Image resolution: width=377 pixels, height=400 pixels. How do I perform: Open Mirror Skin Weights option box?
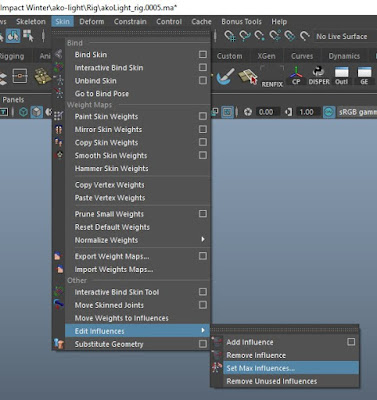pos(203,129)
